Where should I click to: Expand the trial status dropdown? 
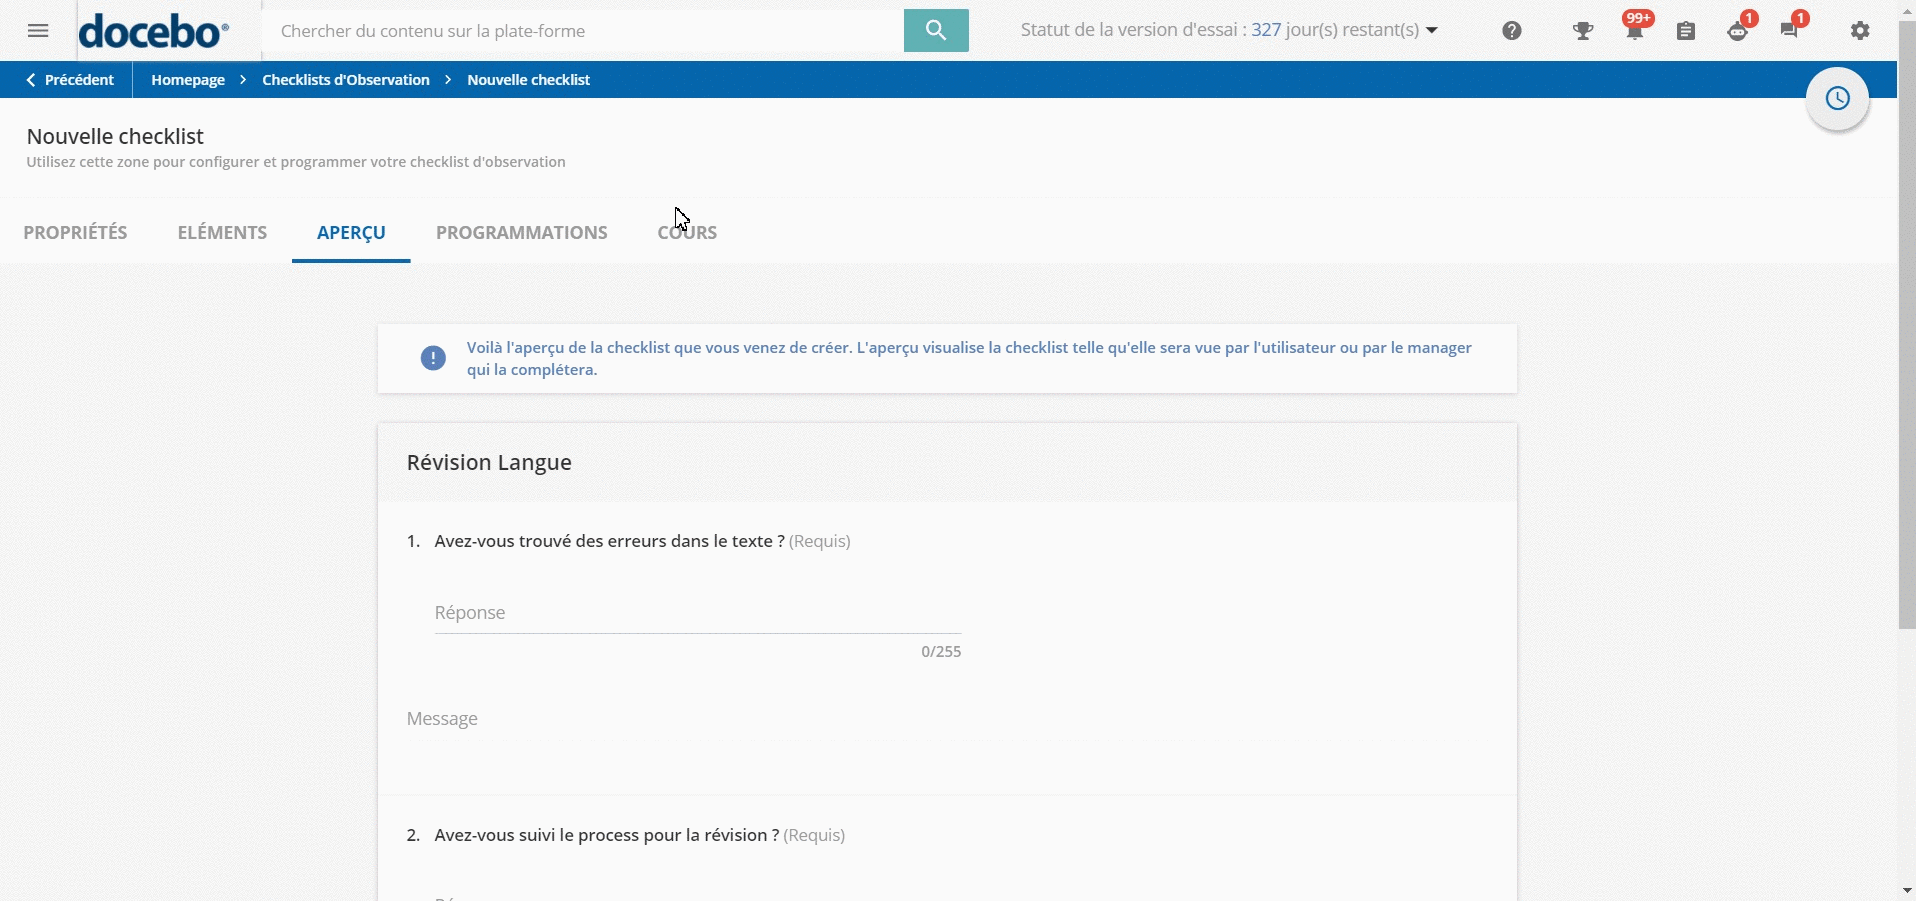click(1432, 30)
